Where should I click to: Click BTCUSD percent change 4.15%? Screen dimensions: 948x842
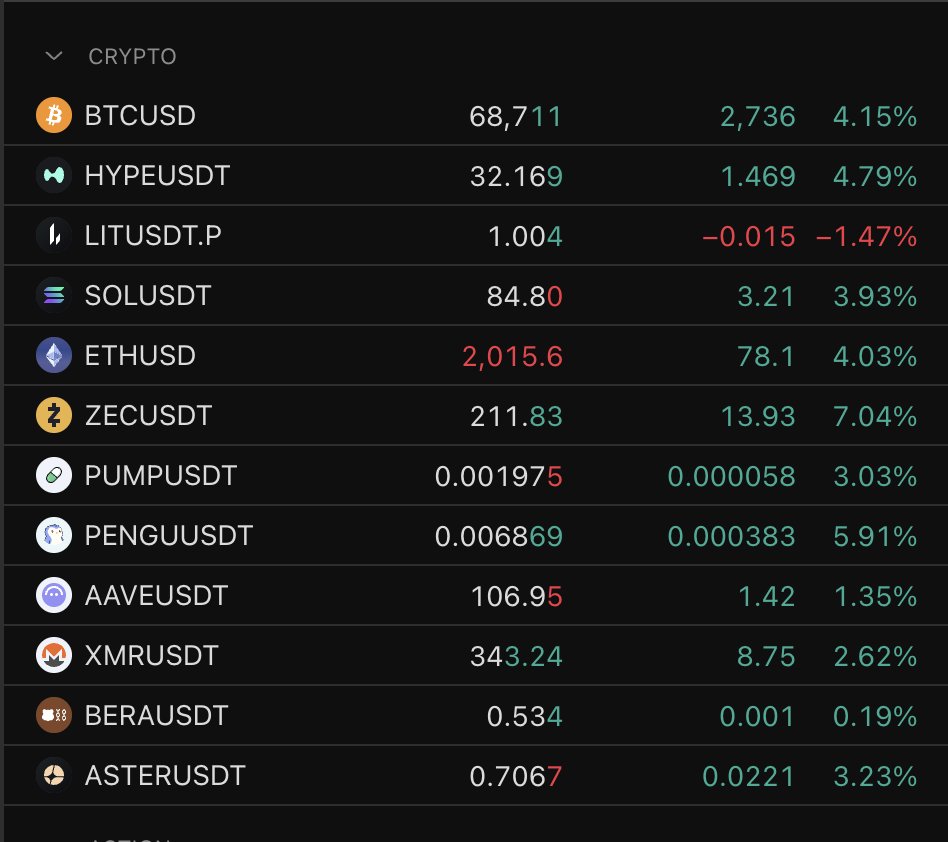tap(875, 117)
